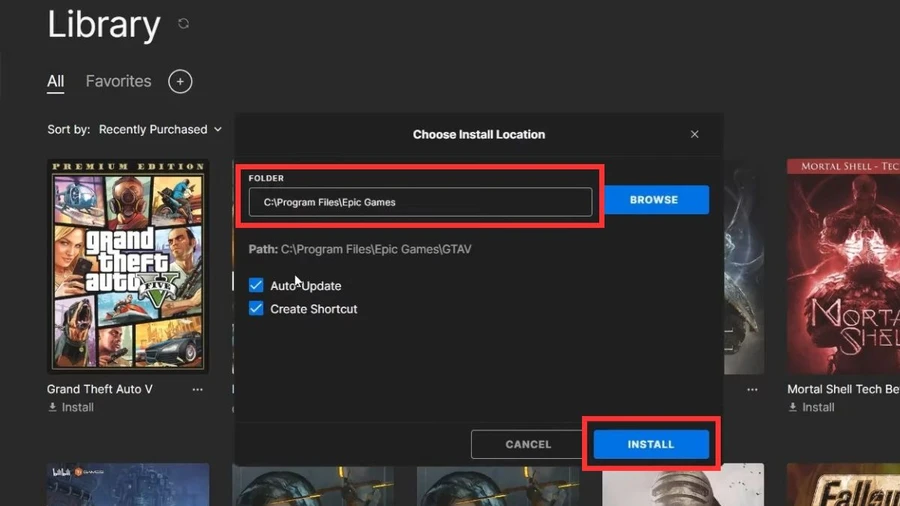Viewport: 900px width, 506px height.
Task: Click the CANCEL button
Action: (527, 444)
